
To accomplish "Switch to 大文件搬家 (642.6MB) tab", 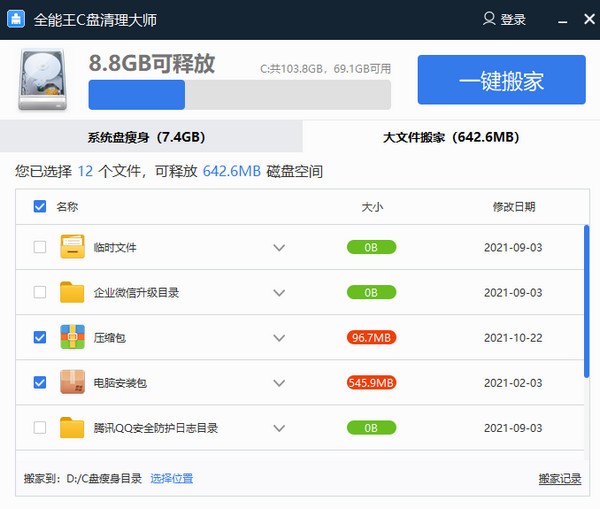I will (x=451, y=137).
